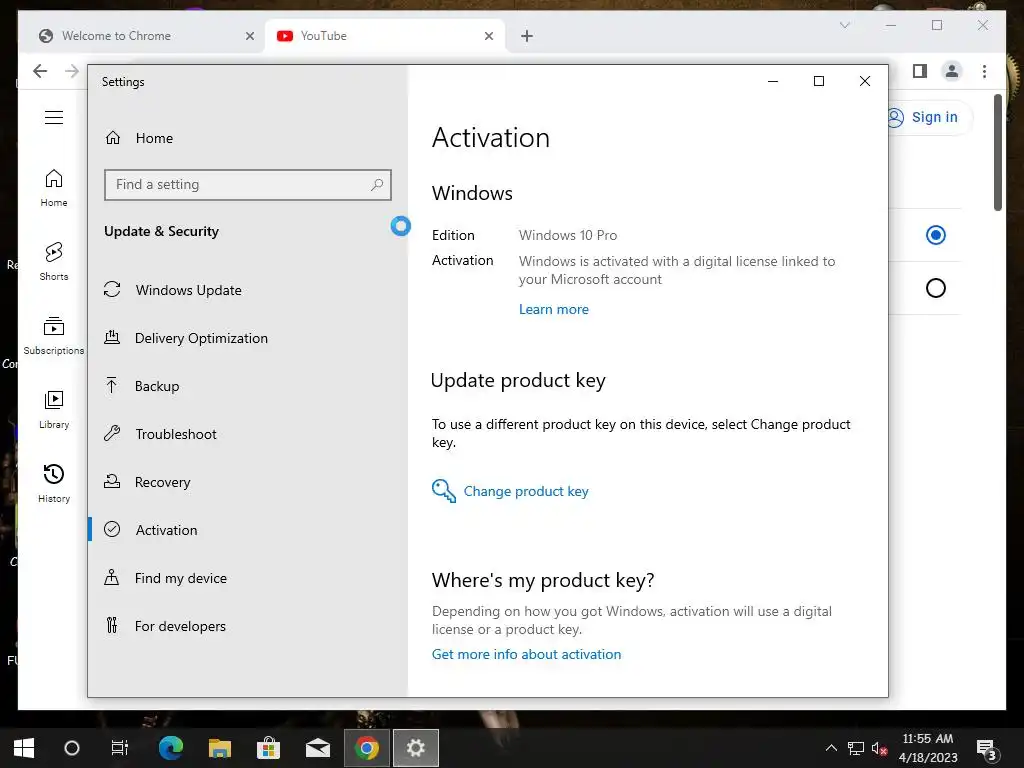Image resolution: width=1024 pixels, height=768 pixels.
Task: Click the muted volume icon in tray
Action: pyautogui.click(x=879, y=748)
